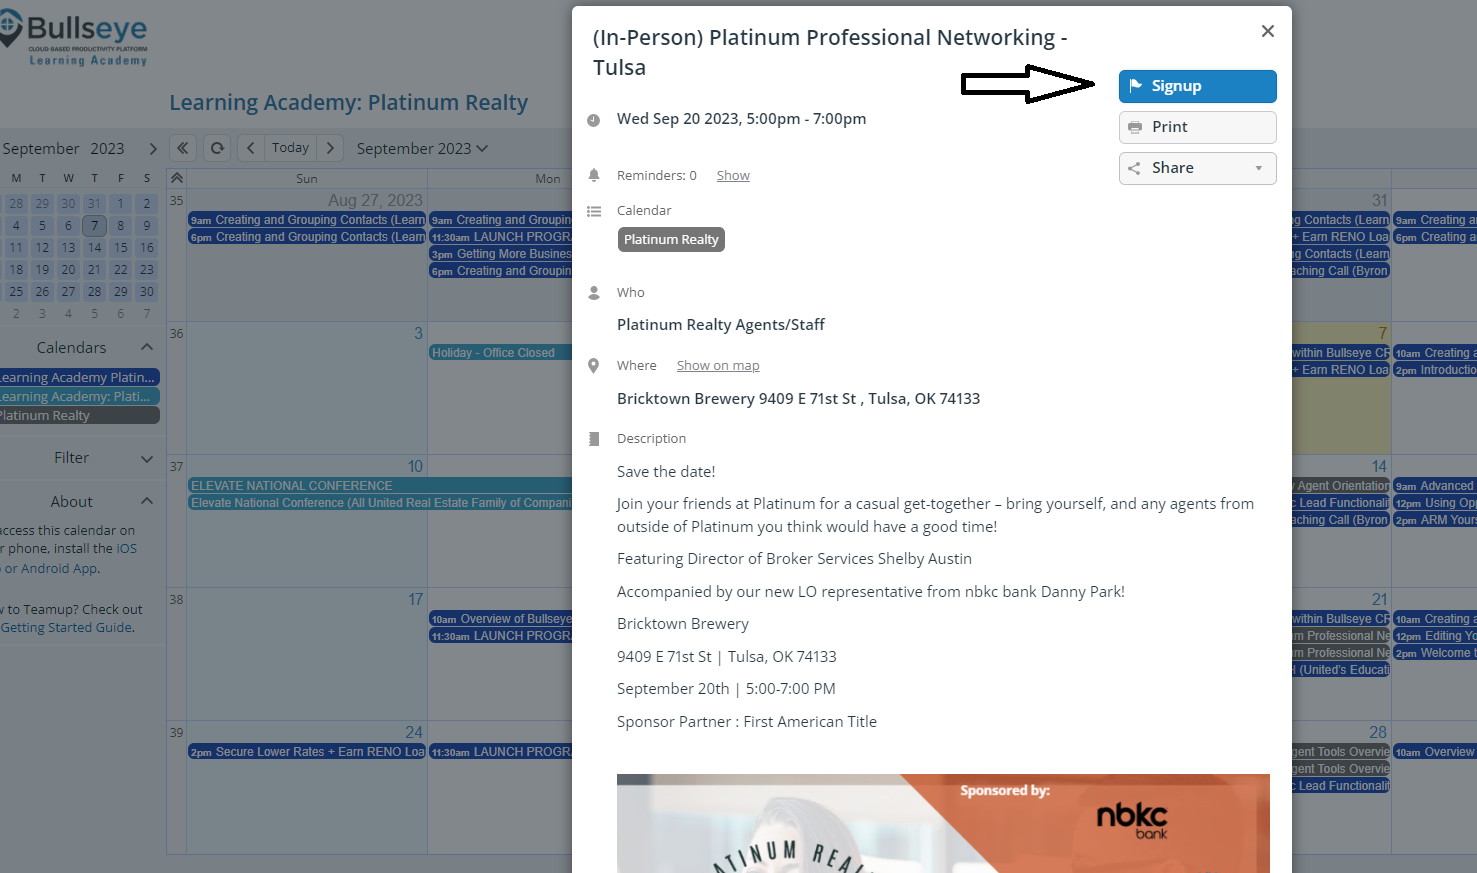Click the map pin icon next to Where
1477x873 pixels.
(593, 366)
